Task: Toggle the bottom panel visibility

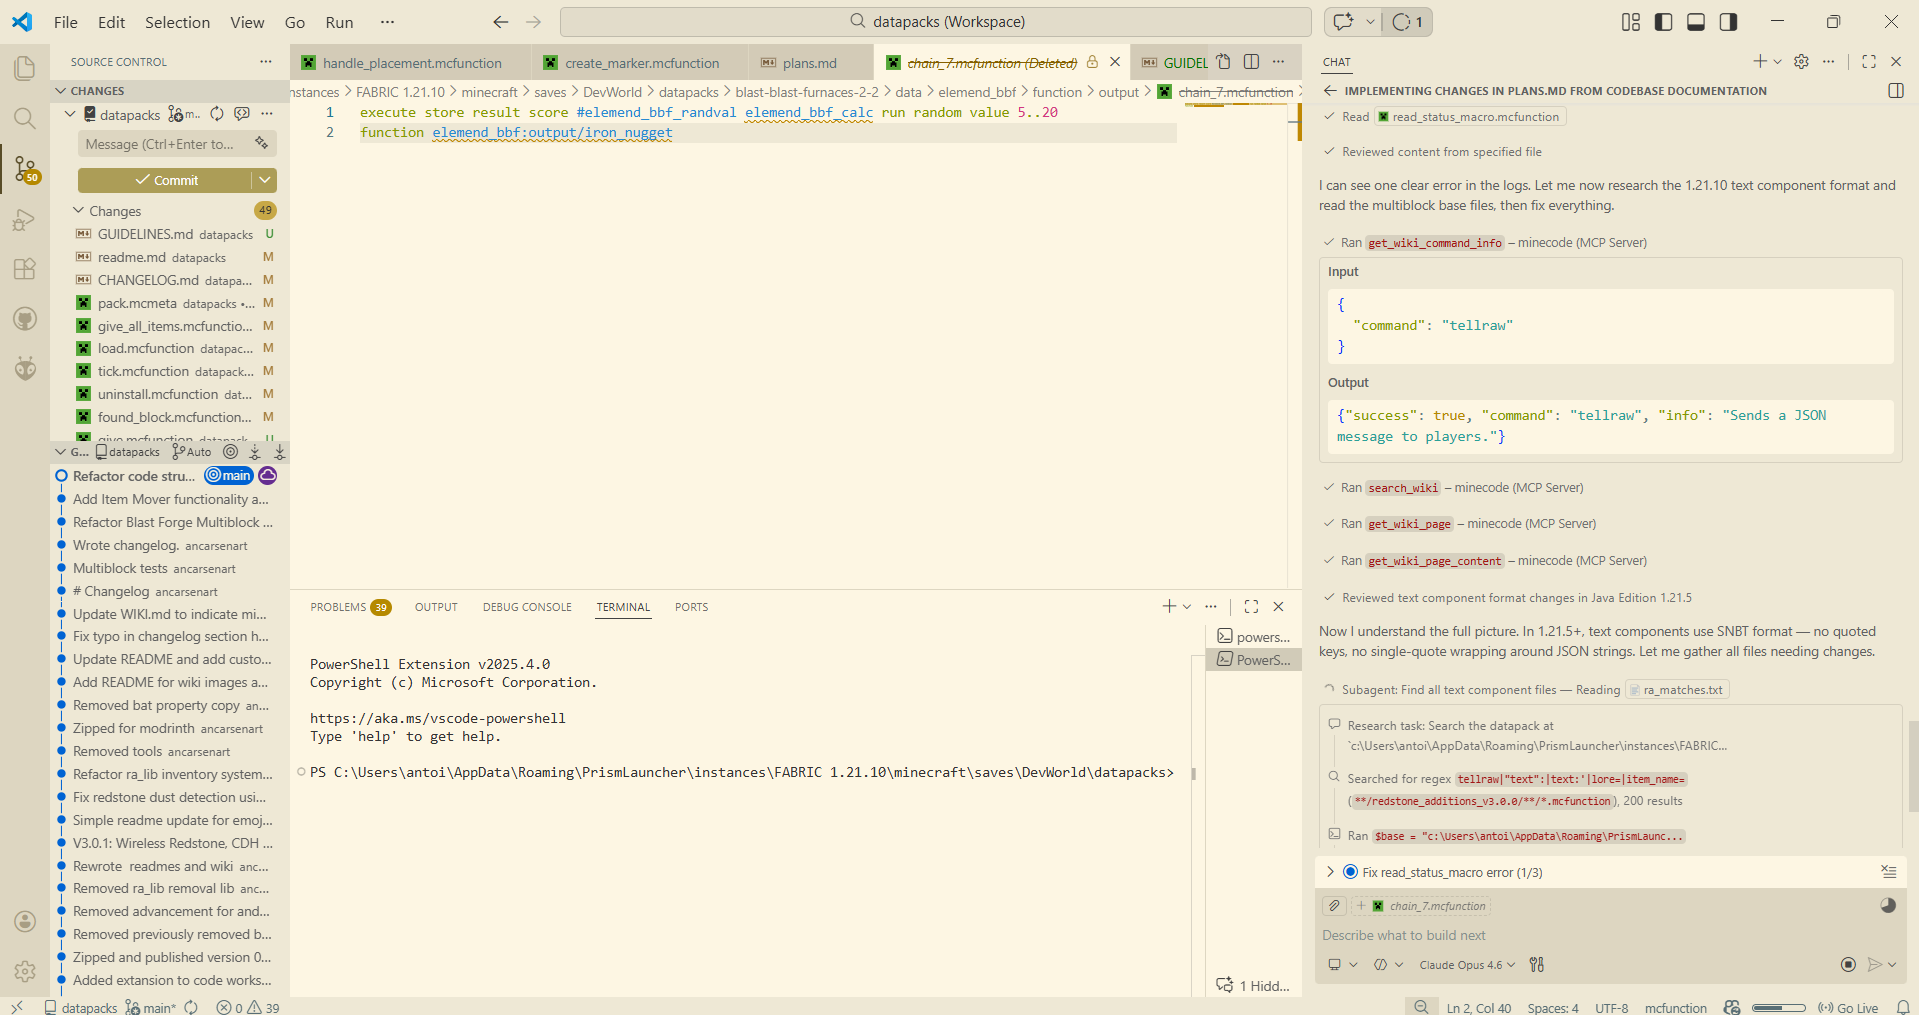Action: pyautogui.click(x=1696, y=22)
